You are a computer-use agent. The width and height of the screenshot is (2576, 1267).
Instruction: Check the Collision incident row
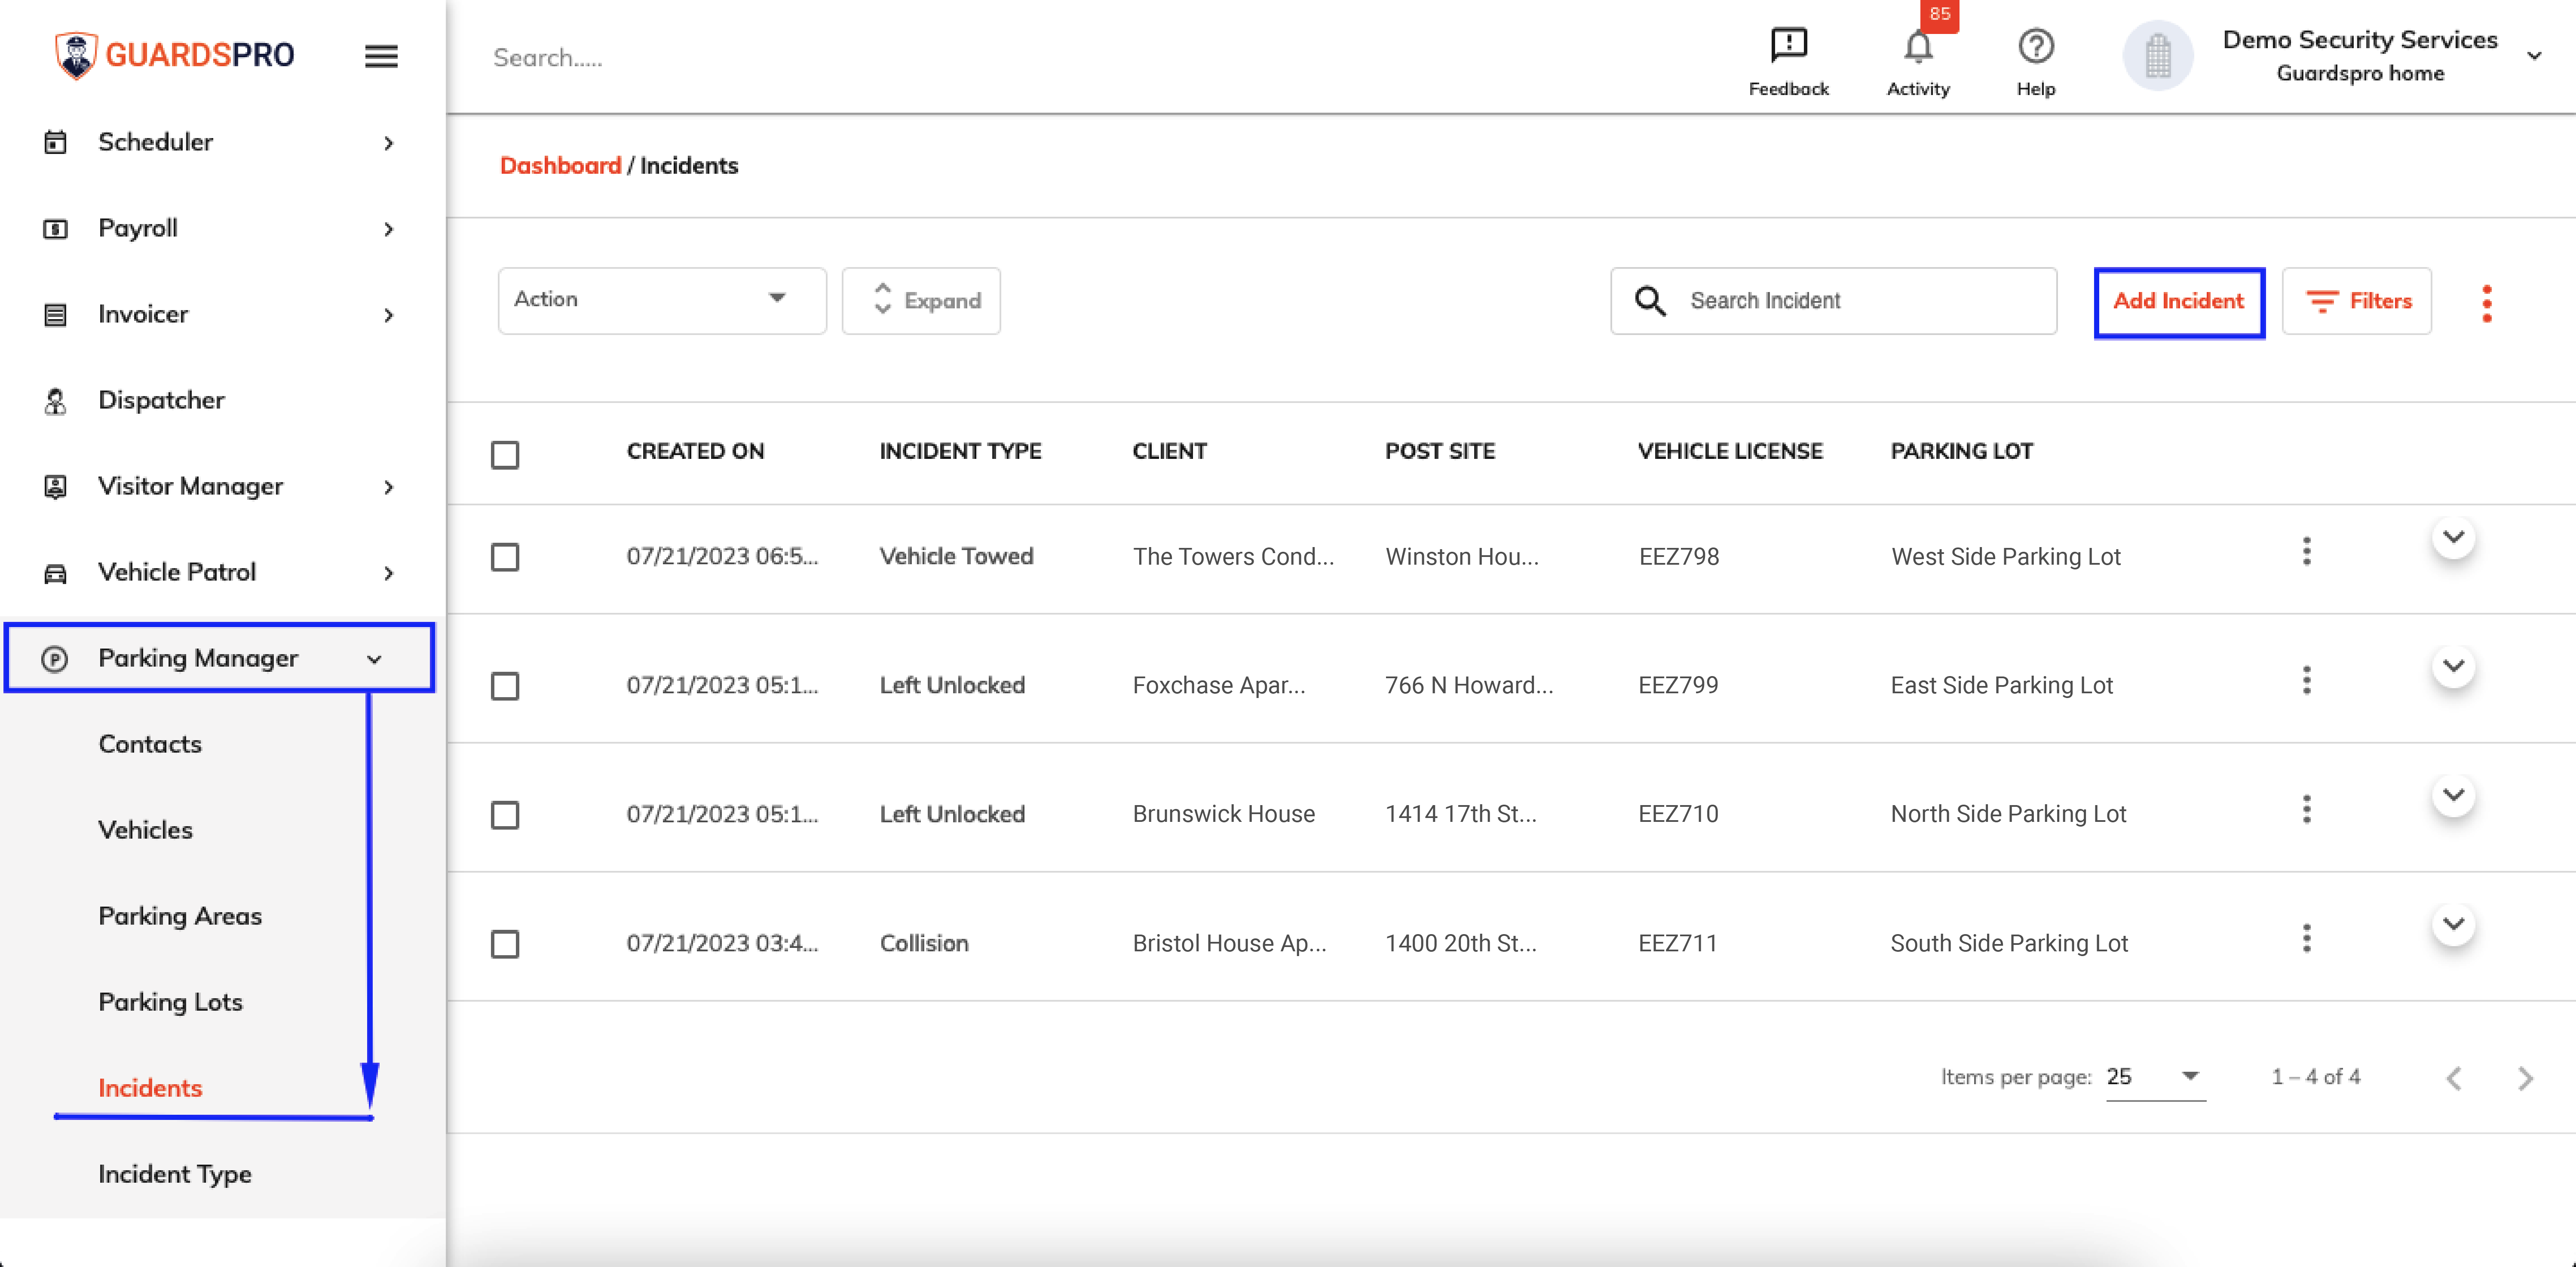pyautogui.click(x=505, y=944)
